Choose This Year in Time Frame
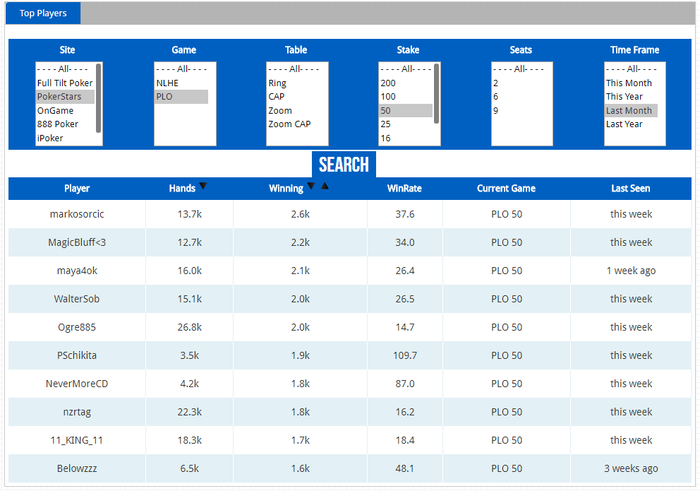This screenshot has width=700, height=491. [x=624, y=96]
